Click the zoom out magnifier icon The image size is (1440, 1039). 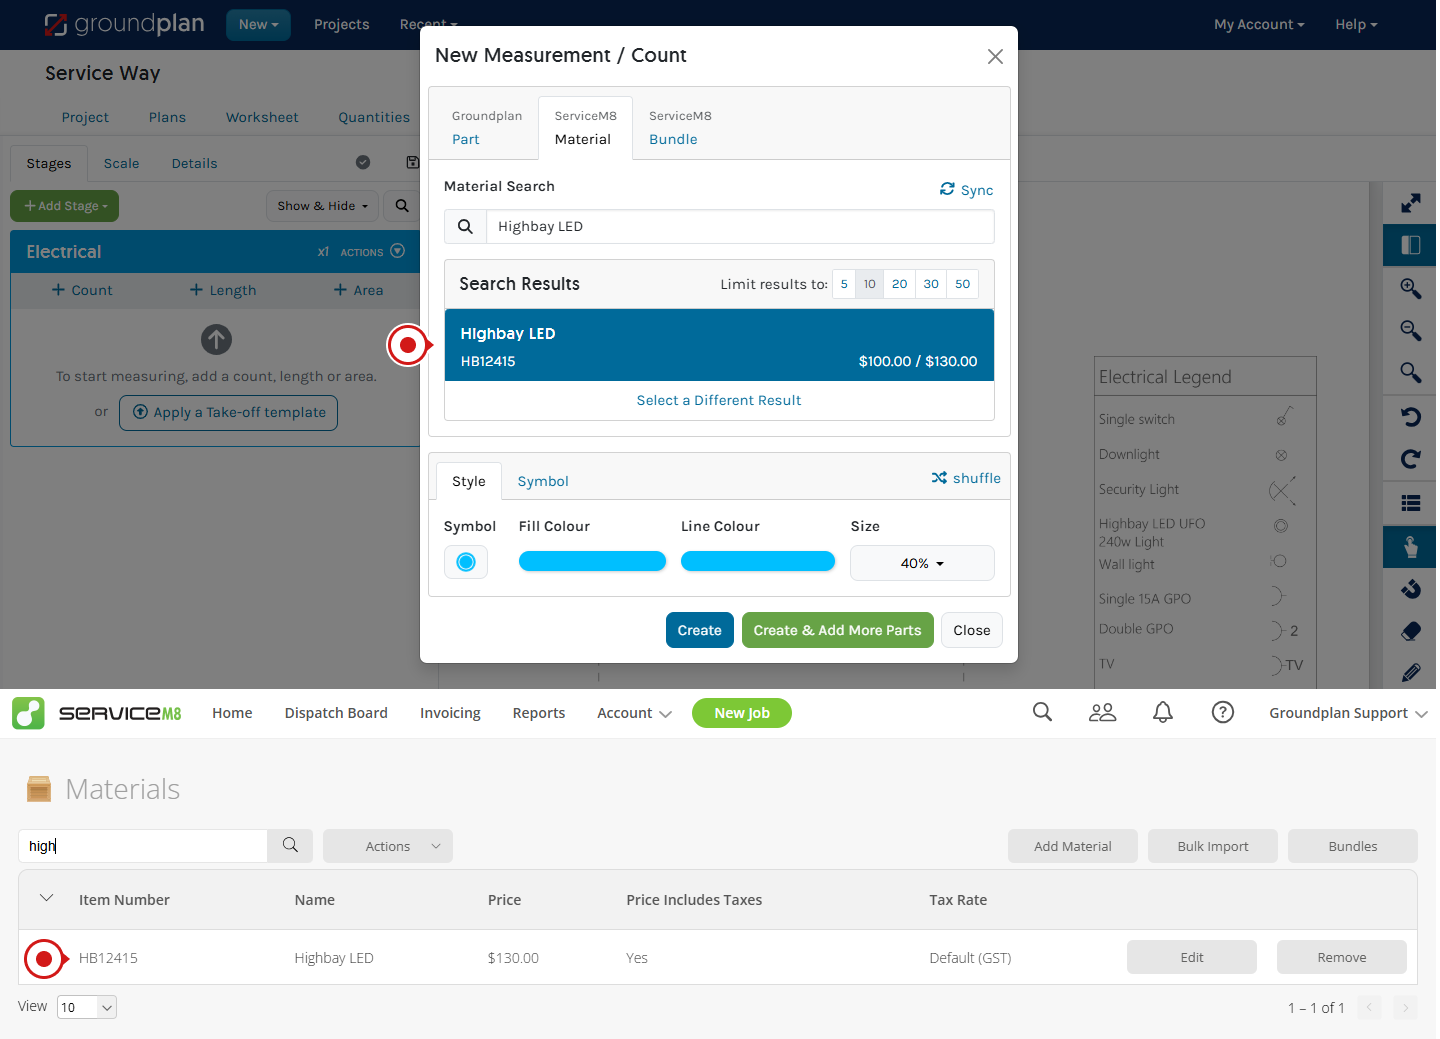(1410, 330)
